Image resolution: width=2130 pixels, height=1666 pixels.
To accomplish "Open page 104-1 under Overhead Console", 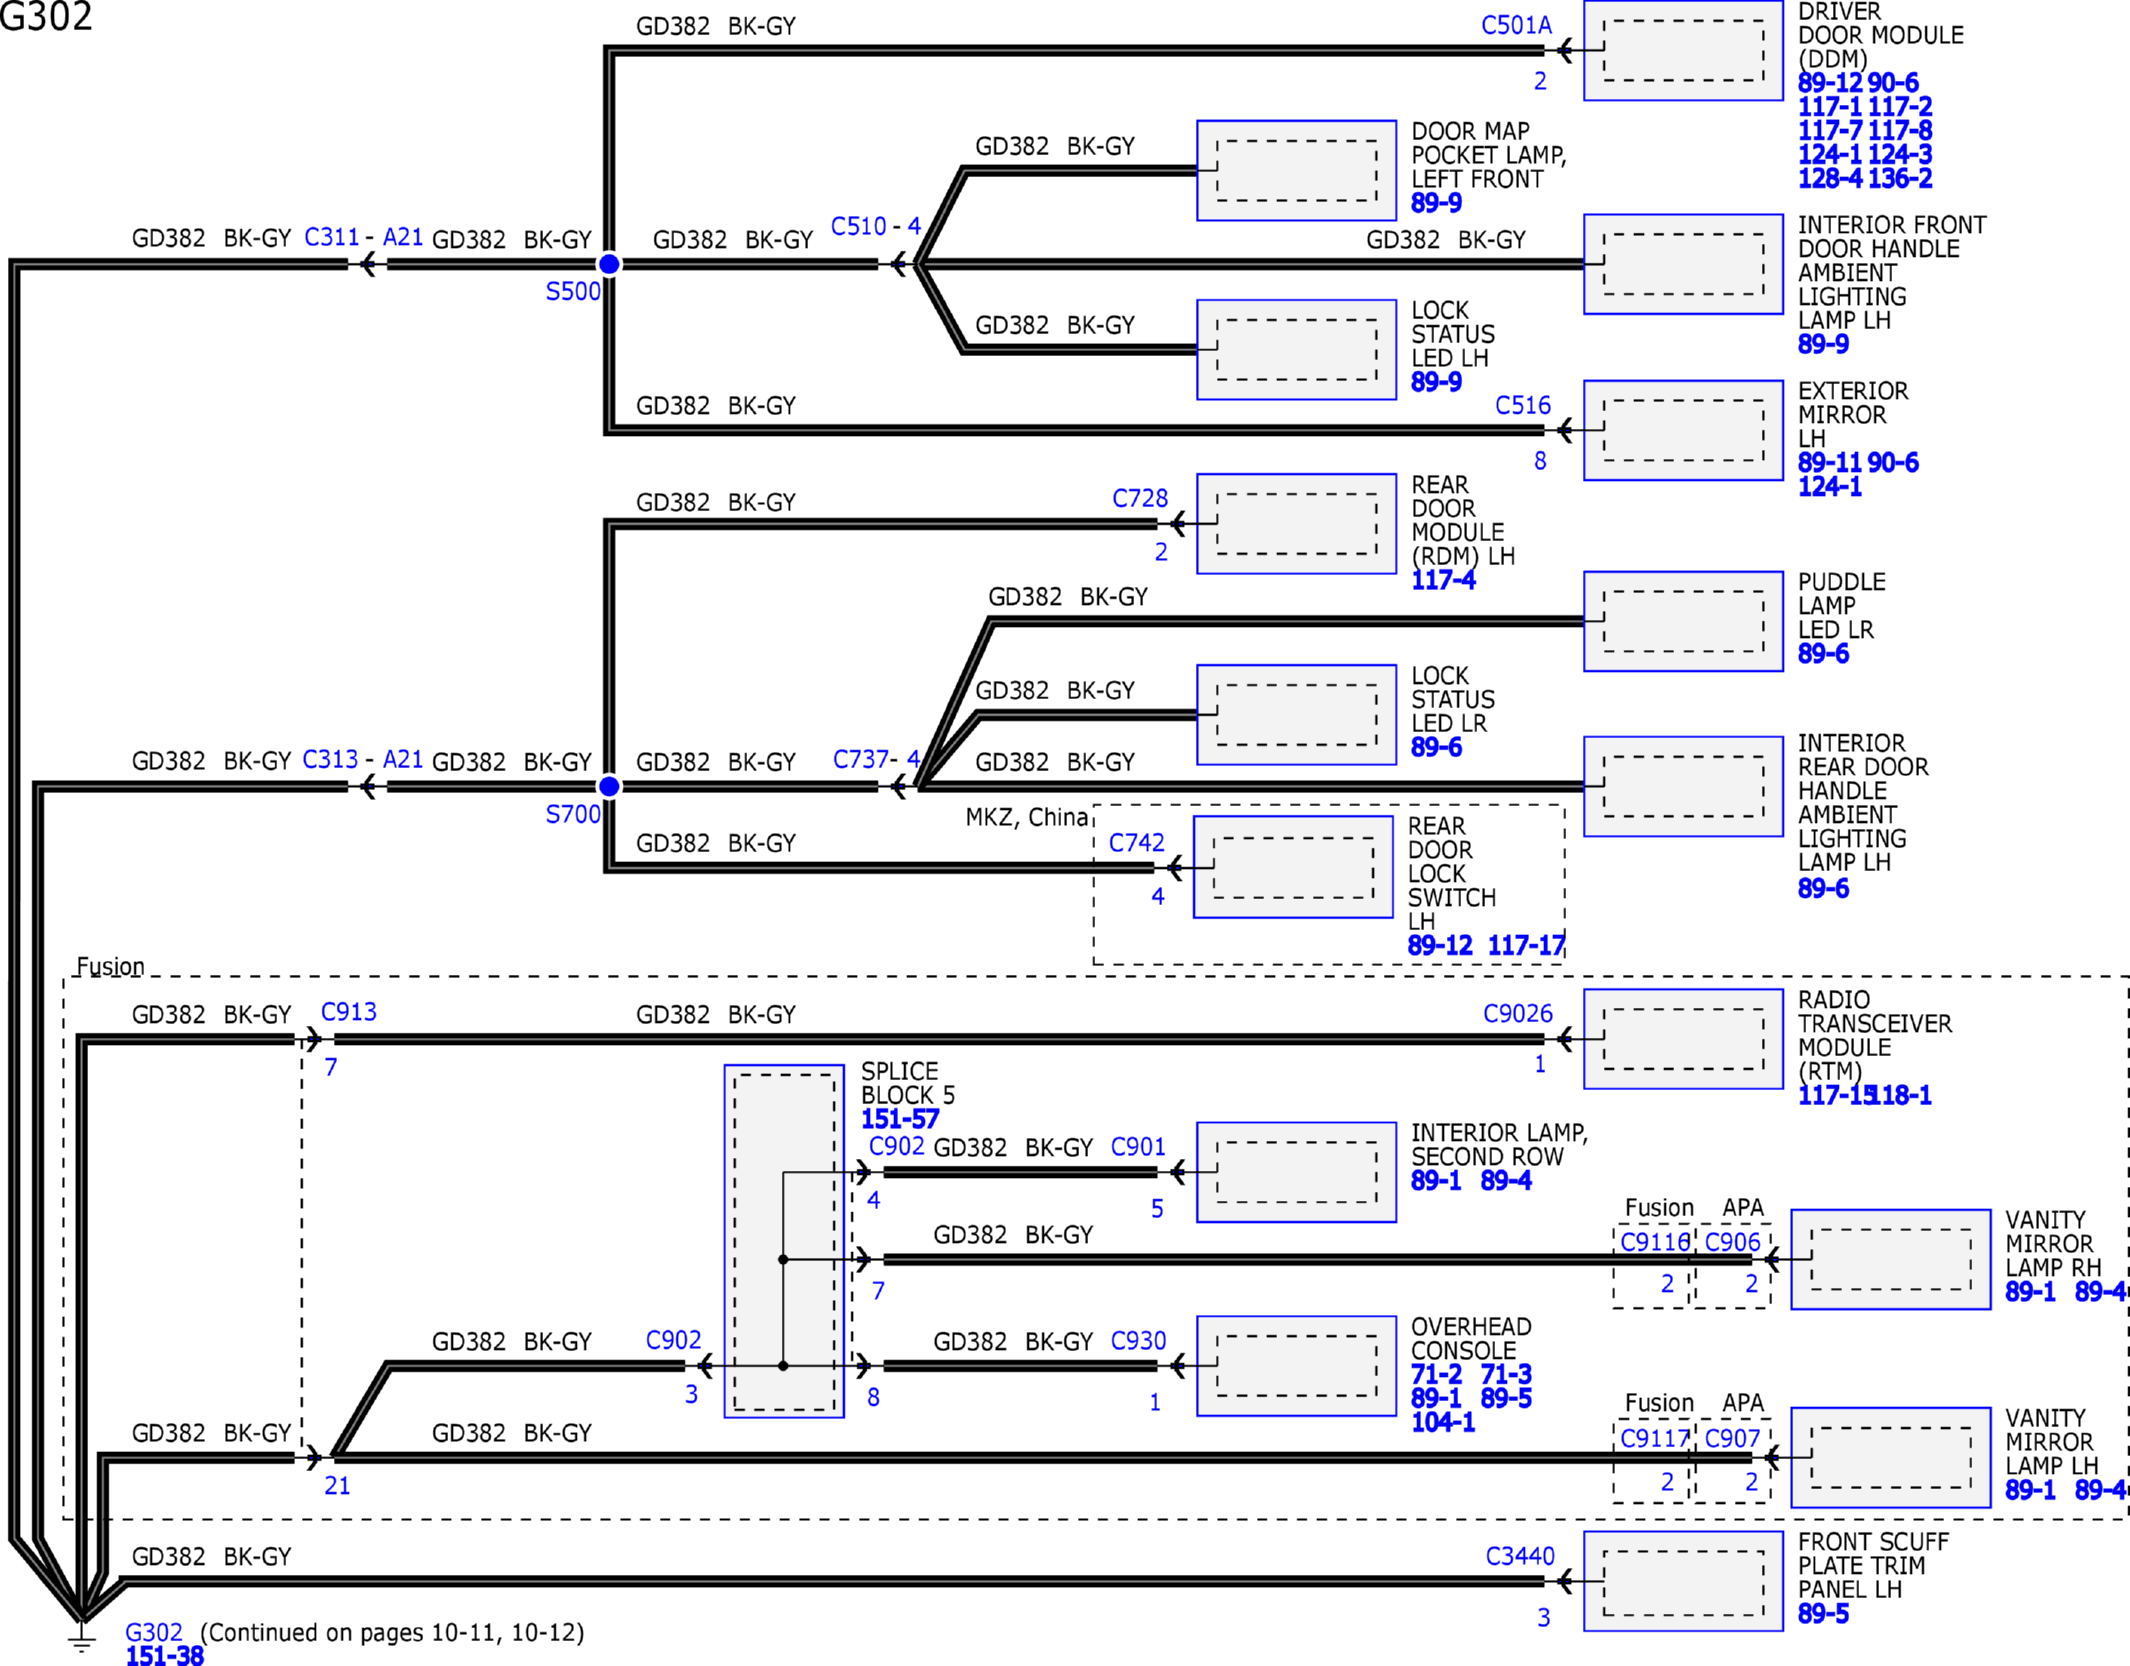I will coord(1443,1423).
